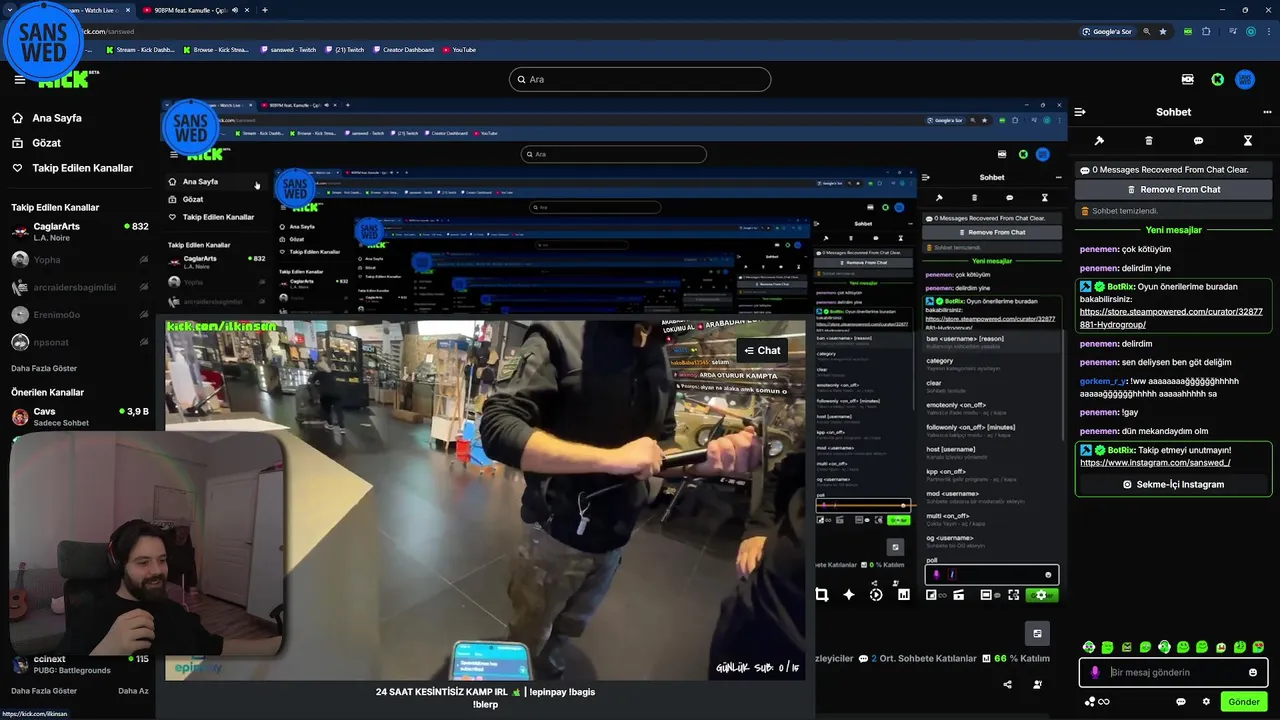Image resolution: width=1280 pixels, height=720 pixels.
Task: Collapse the Sohbet chat panel
Action: [1079, 112]
